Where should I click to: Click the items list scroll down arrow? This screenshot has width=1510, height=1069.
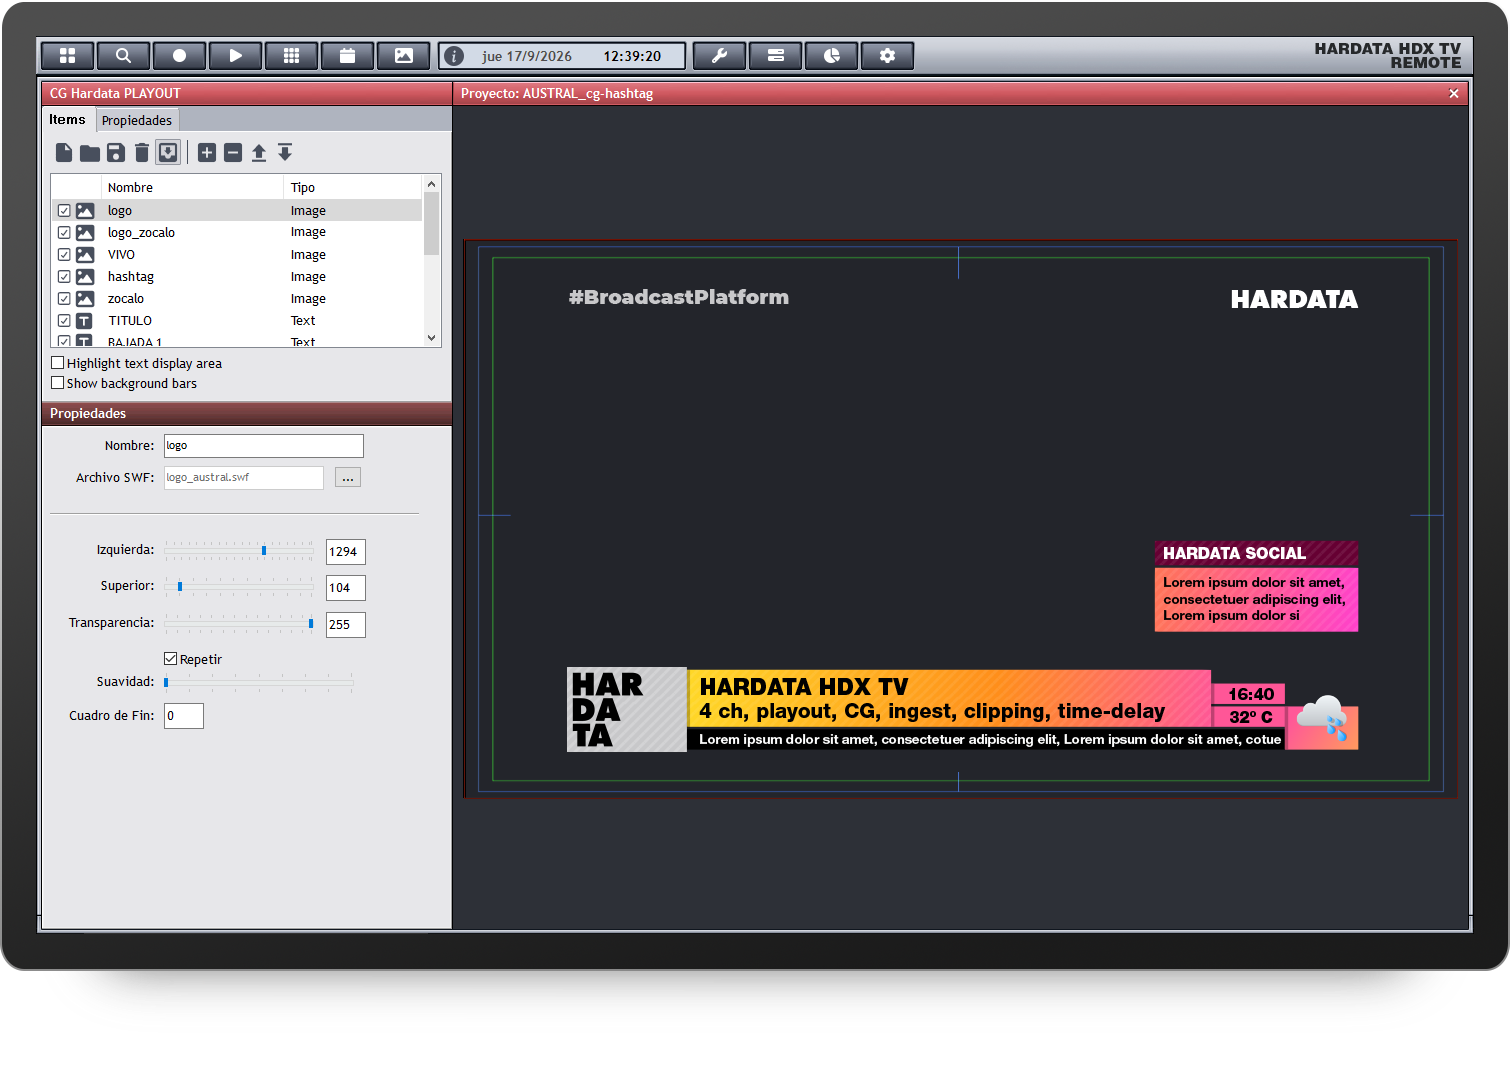pyautogui.click(x=432, y=338)
